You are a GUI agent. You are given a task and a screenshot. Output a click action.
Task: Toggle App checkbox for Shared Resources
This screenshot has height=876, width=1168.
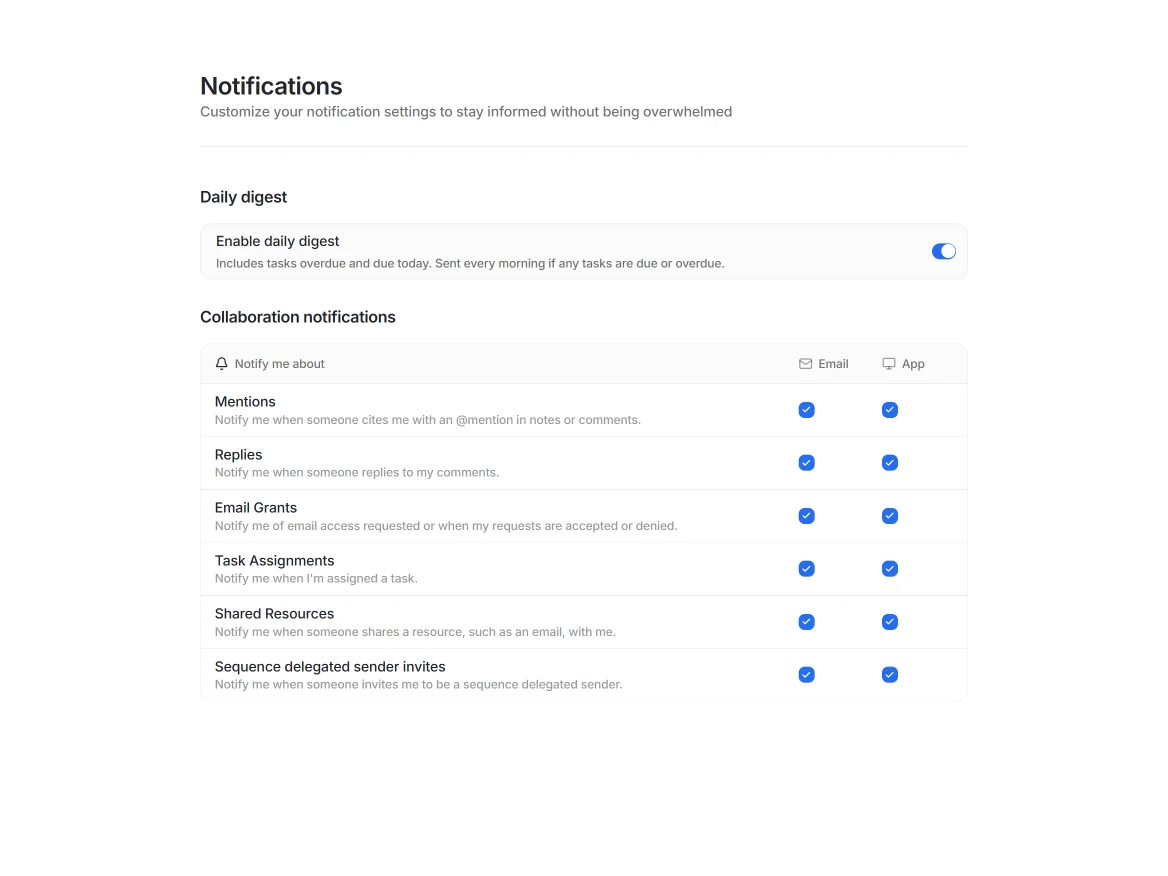[889, 622]
